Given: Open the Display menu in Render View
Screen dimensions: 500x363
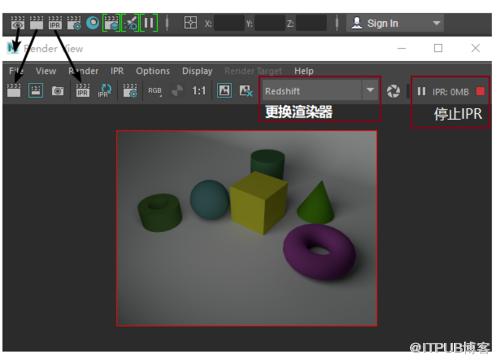Looking at the screenshot, I should 197,71.
